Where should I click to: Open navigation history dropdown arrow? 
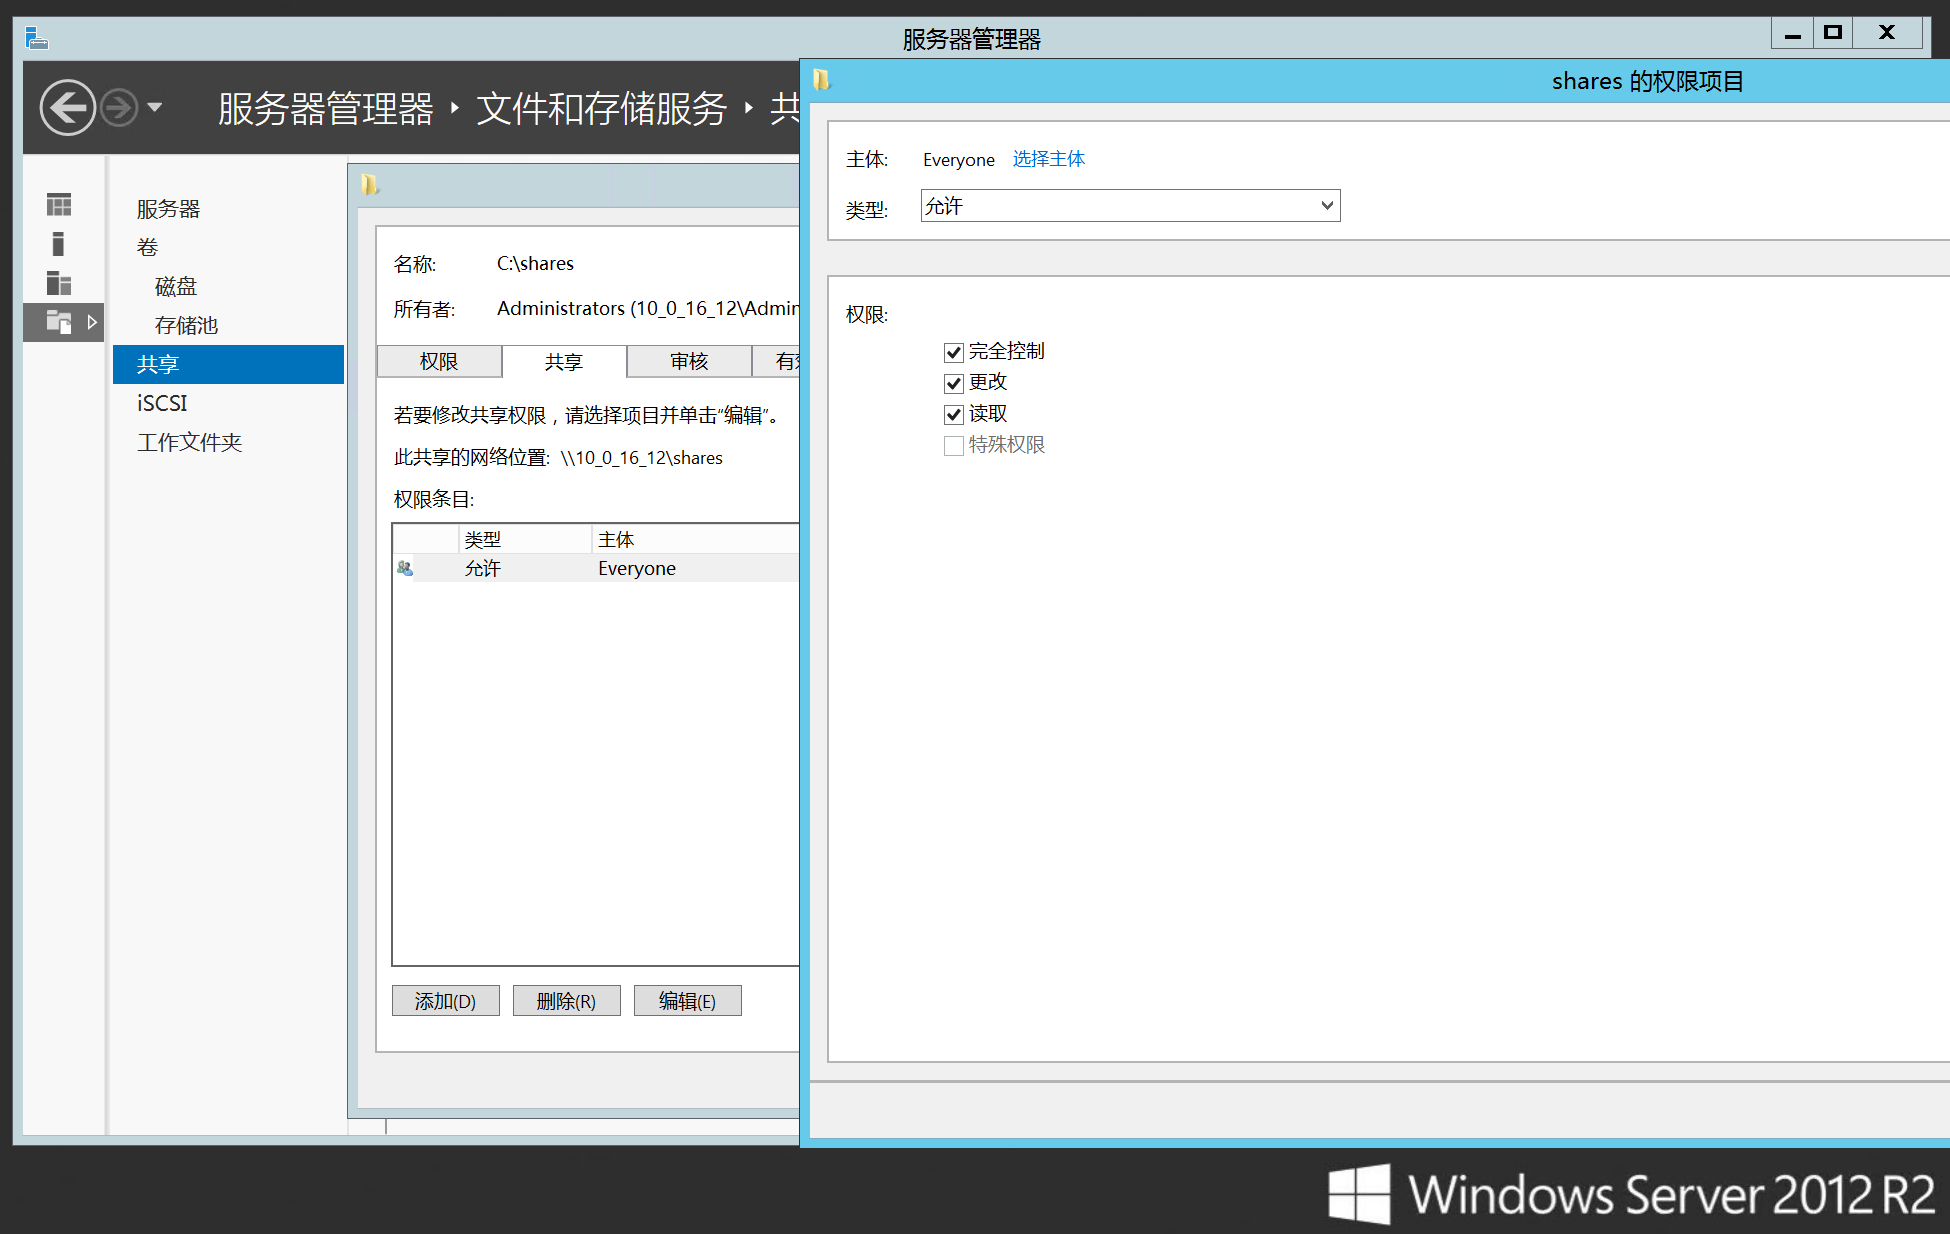coord(155,107)
